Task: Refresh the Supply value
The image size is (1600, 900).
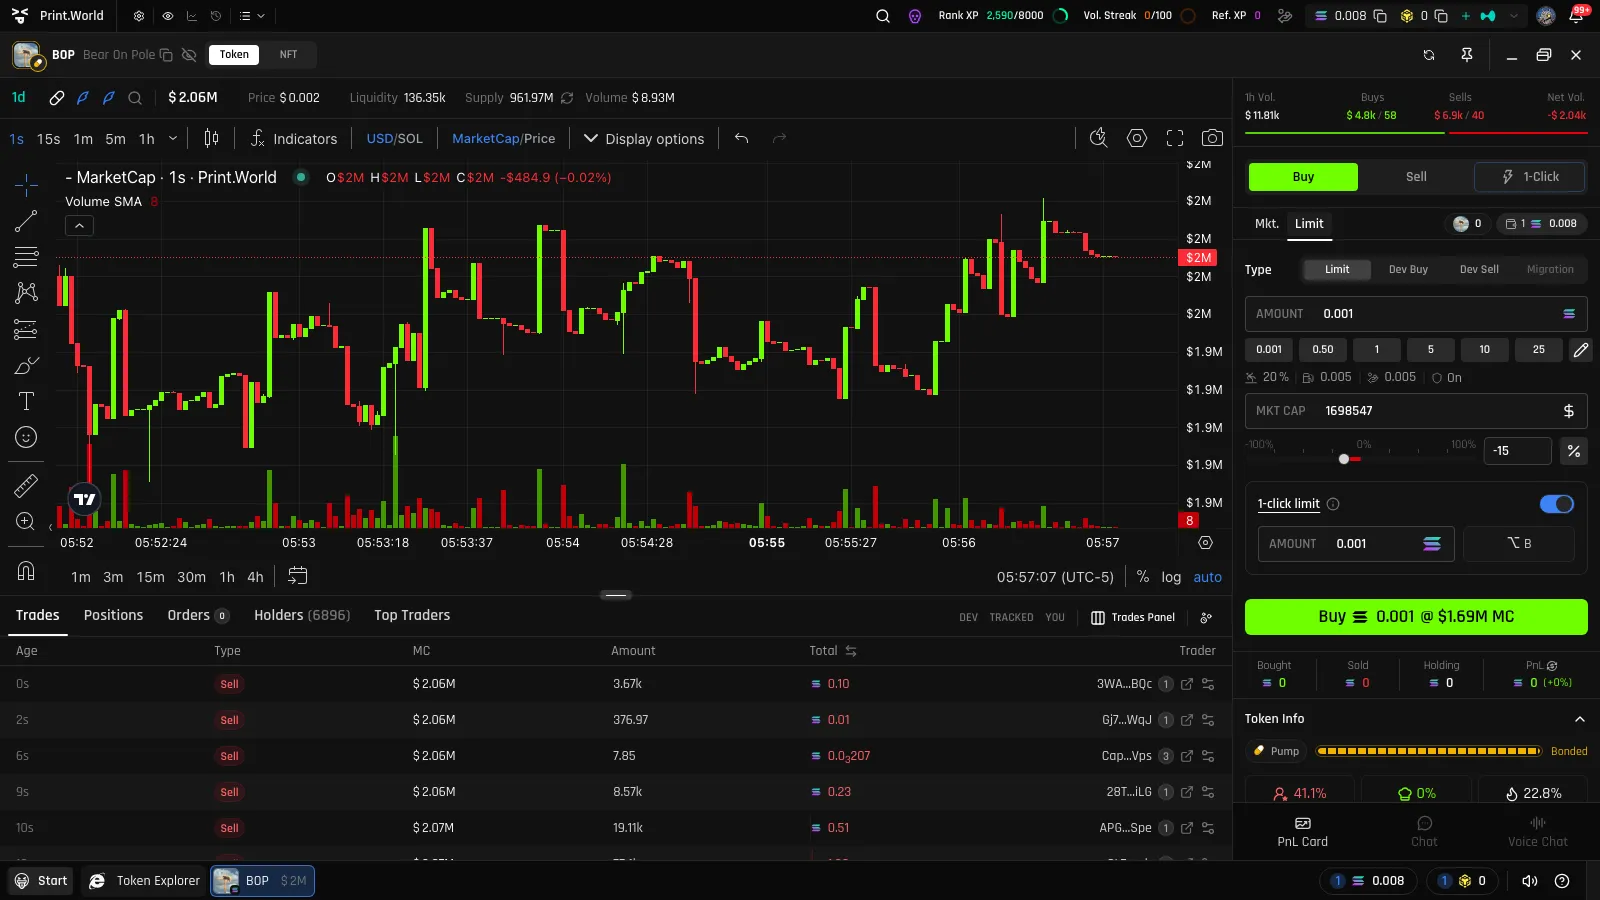Action: click(567, 98)
